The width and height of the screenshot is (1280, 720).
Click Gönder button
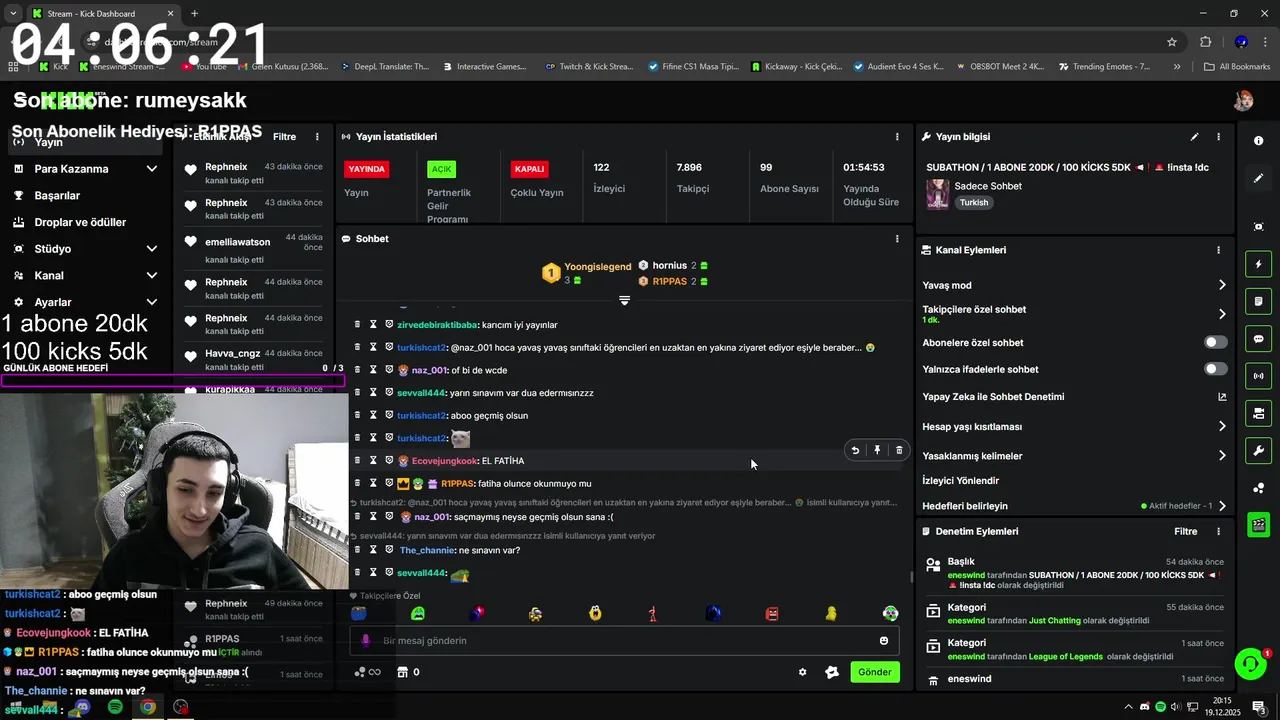pyautogui.click(x=875, y=672)
